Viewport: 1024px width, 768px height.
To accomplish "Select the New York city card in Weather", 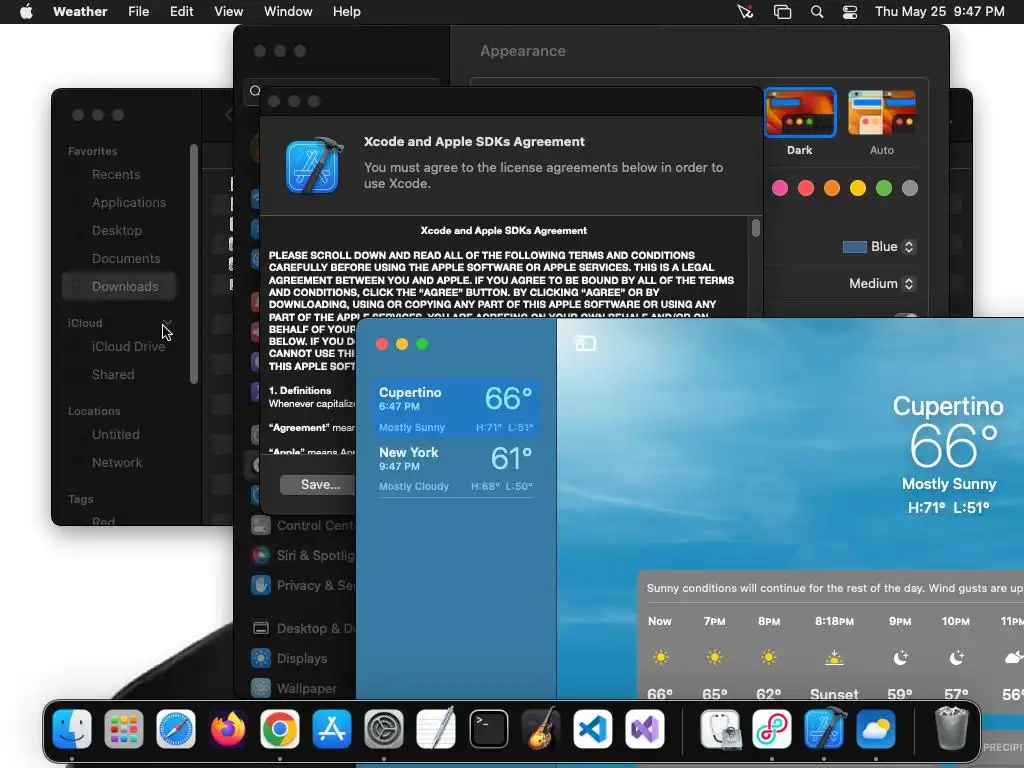I will click(x=456, y=468).
